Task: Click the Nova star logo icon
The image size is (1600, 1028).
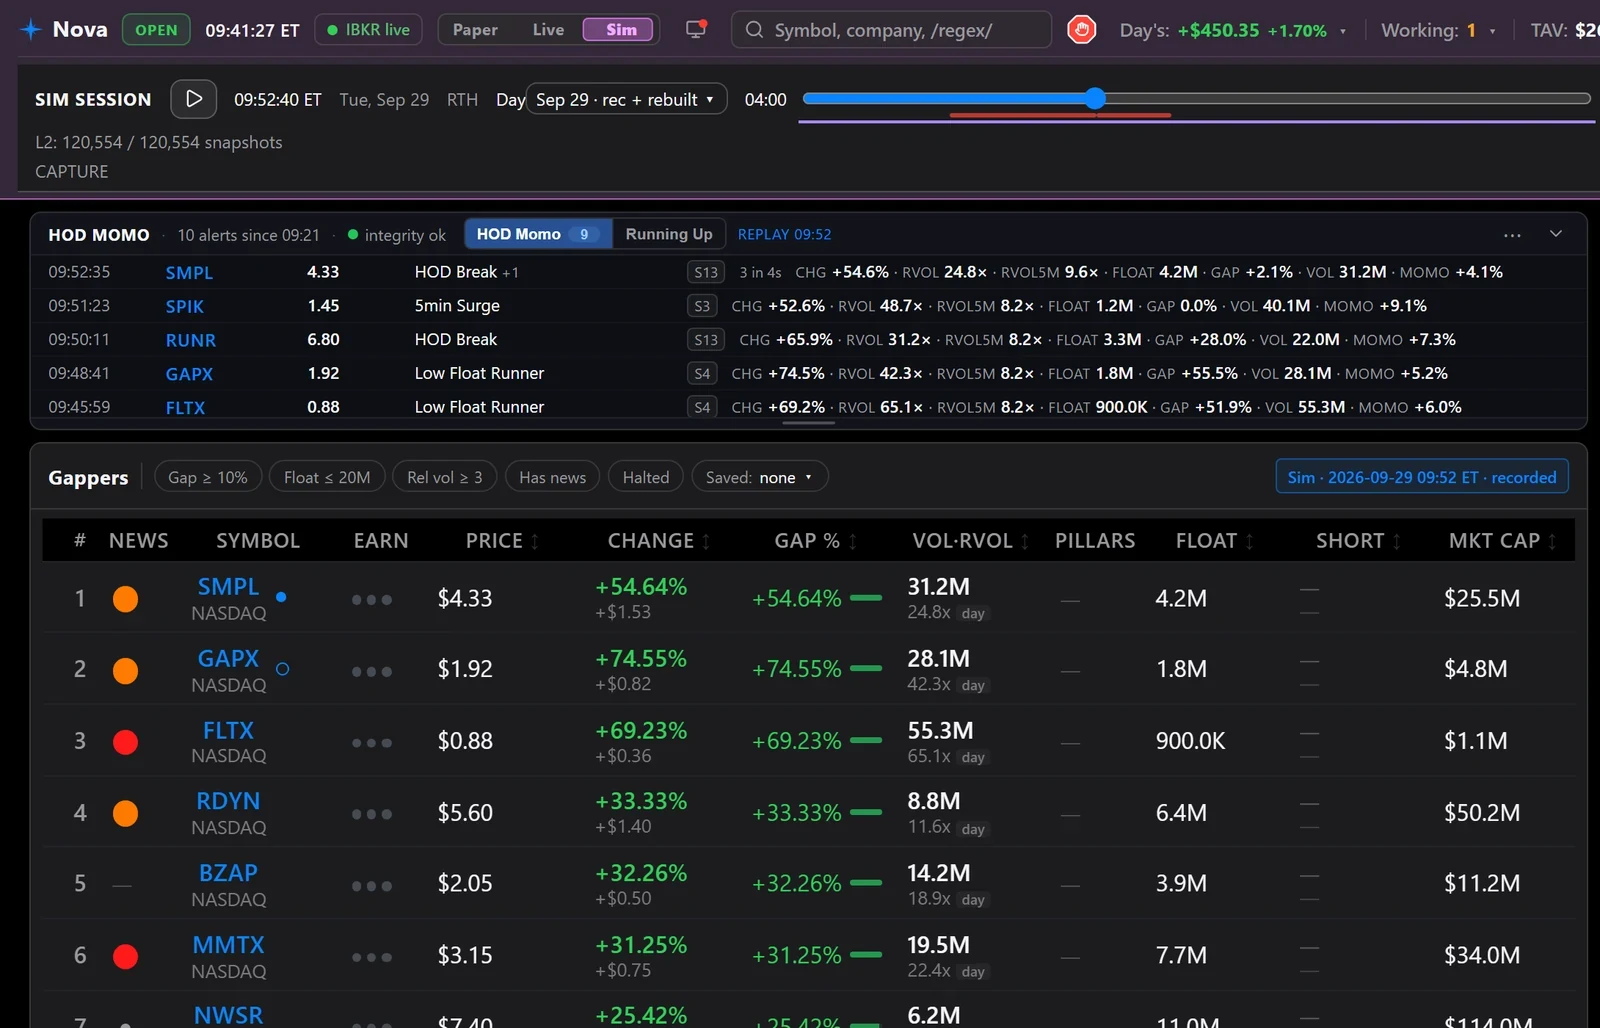Action: tap(31, 30)
